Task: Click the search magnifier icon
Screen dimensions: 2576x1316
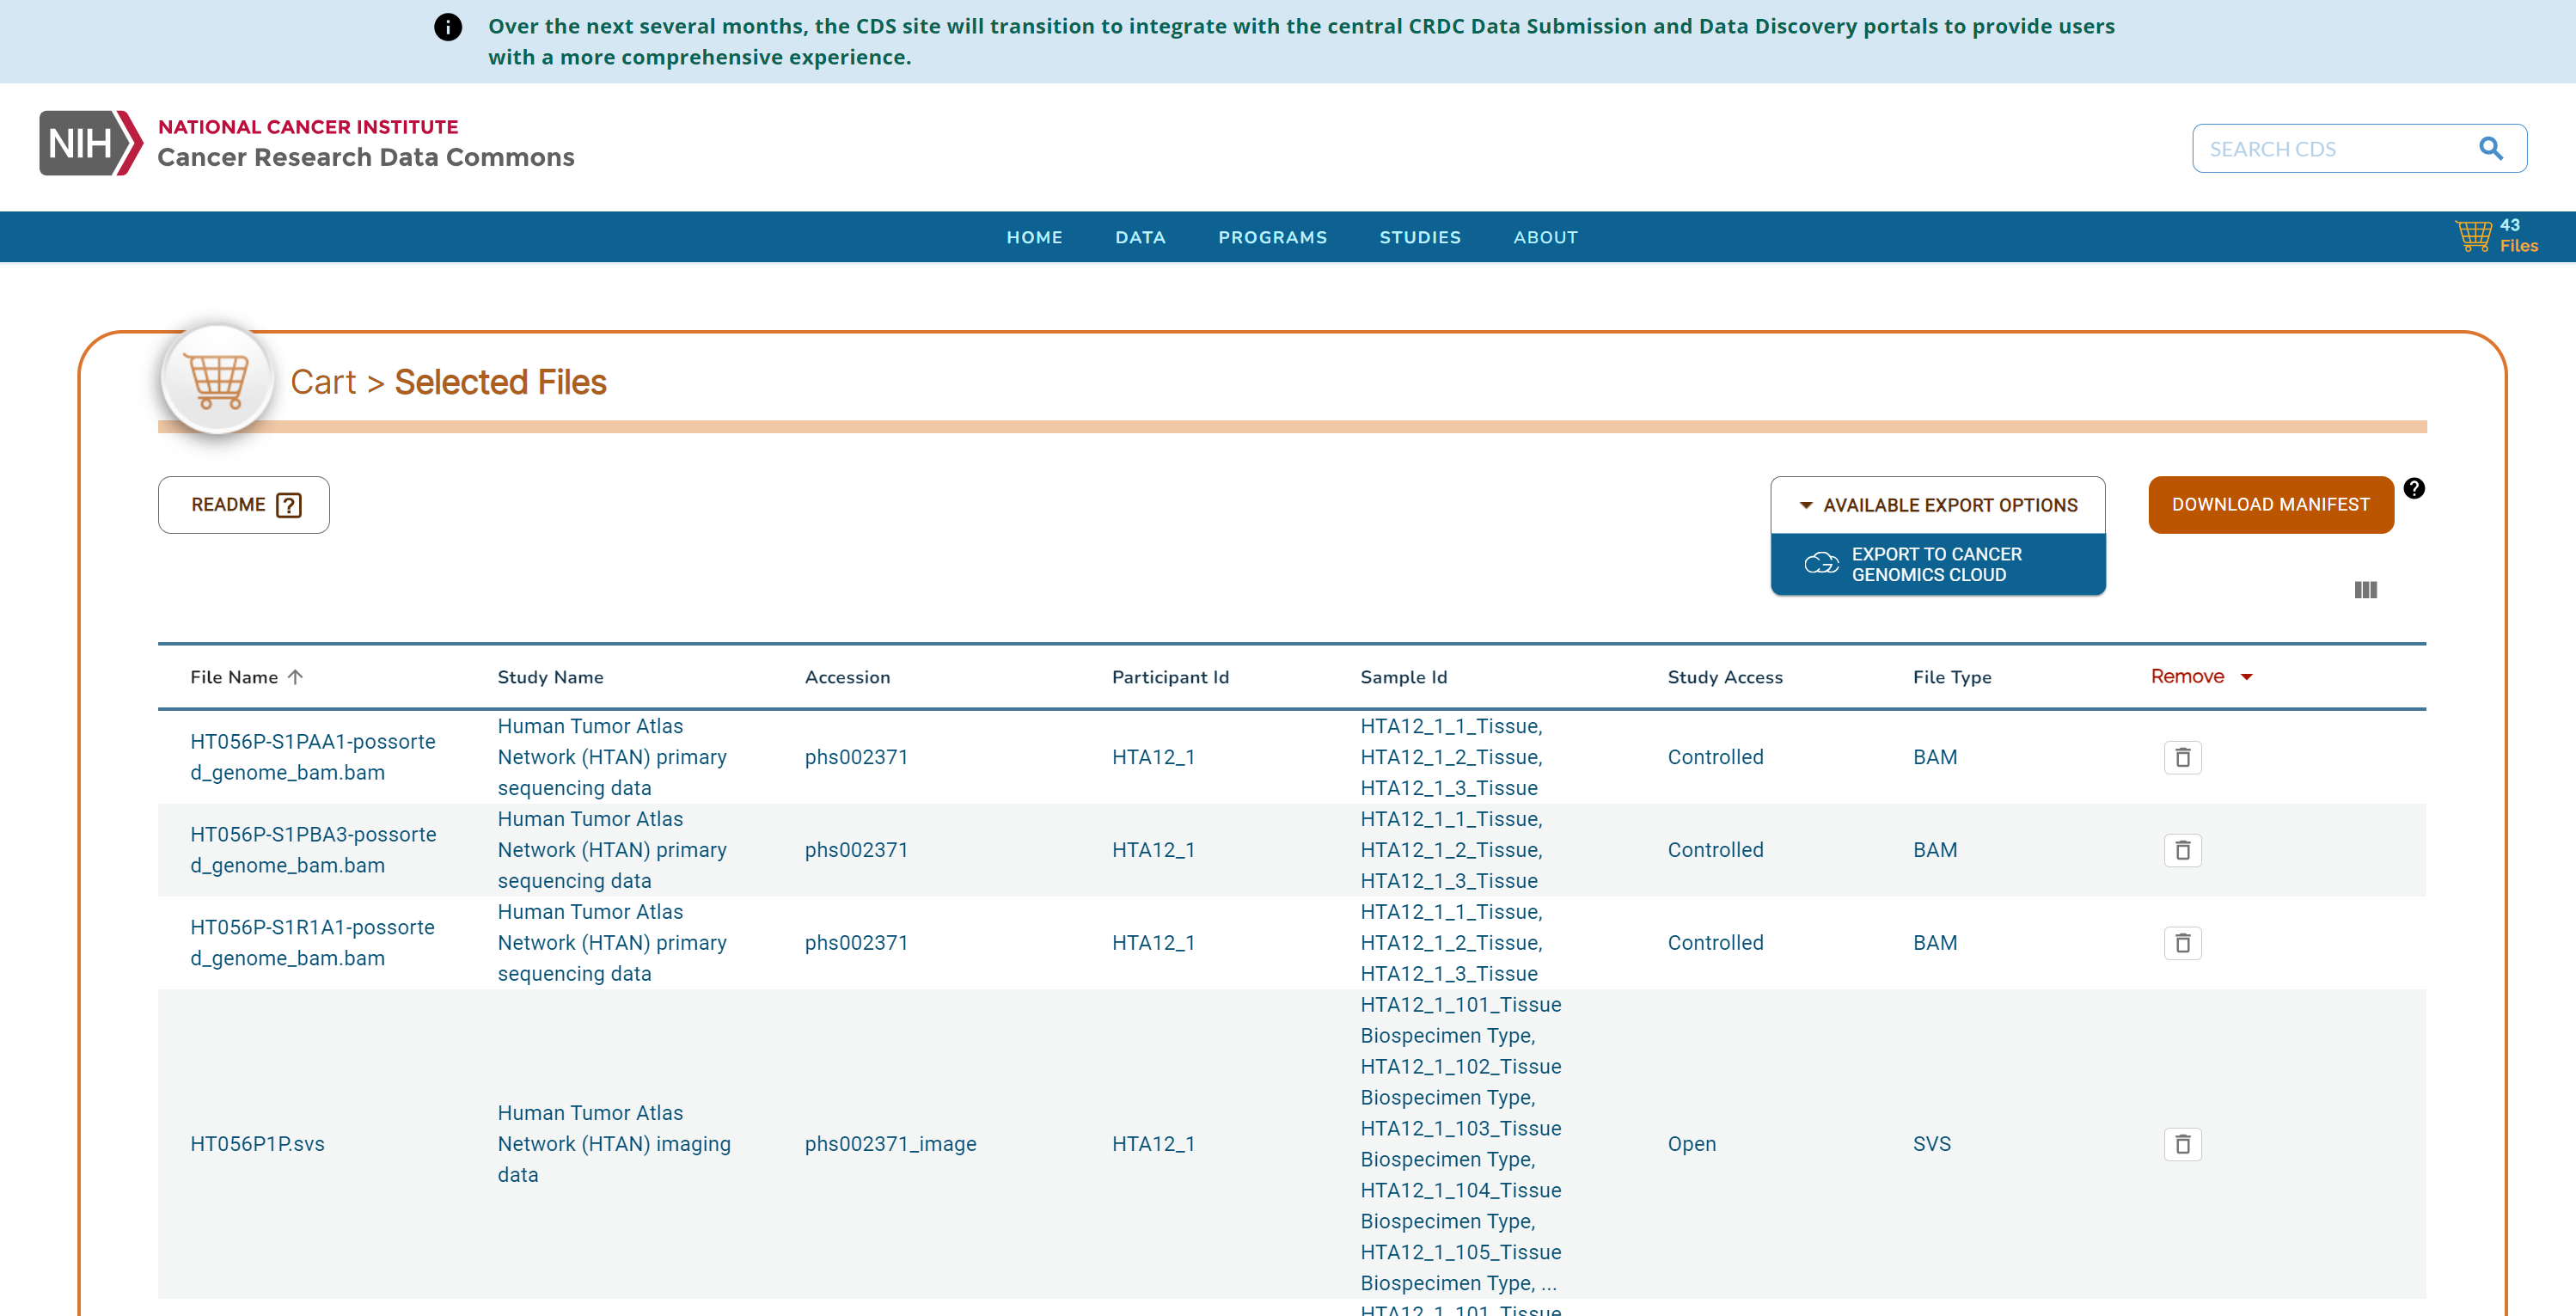Action: [x=2490, y=149]
